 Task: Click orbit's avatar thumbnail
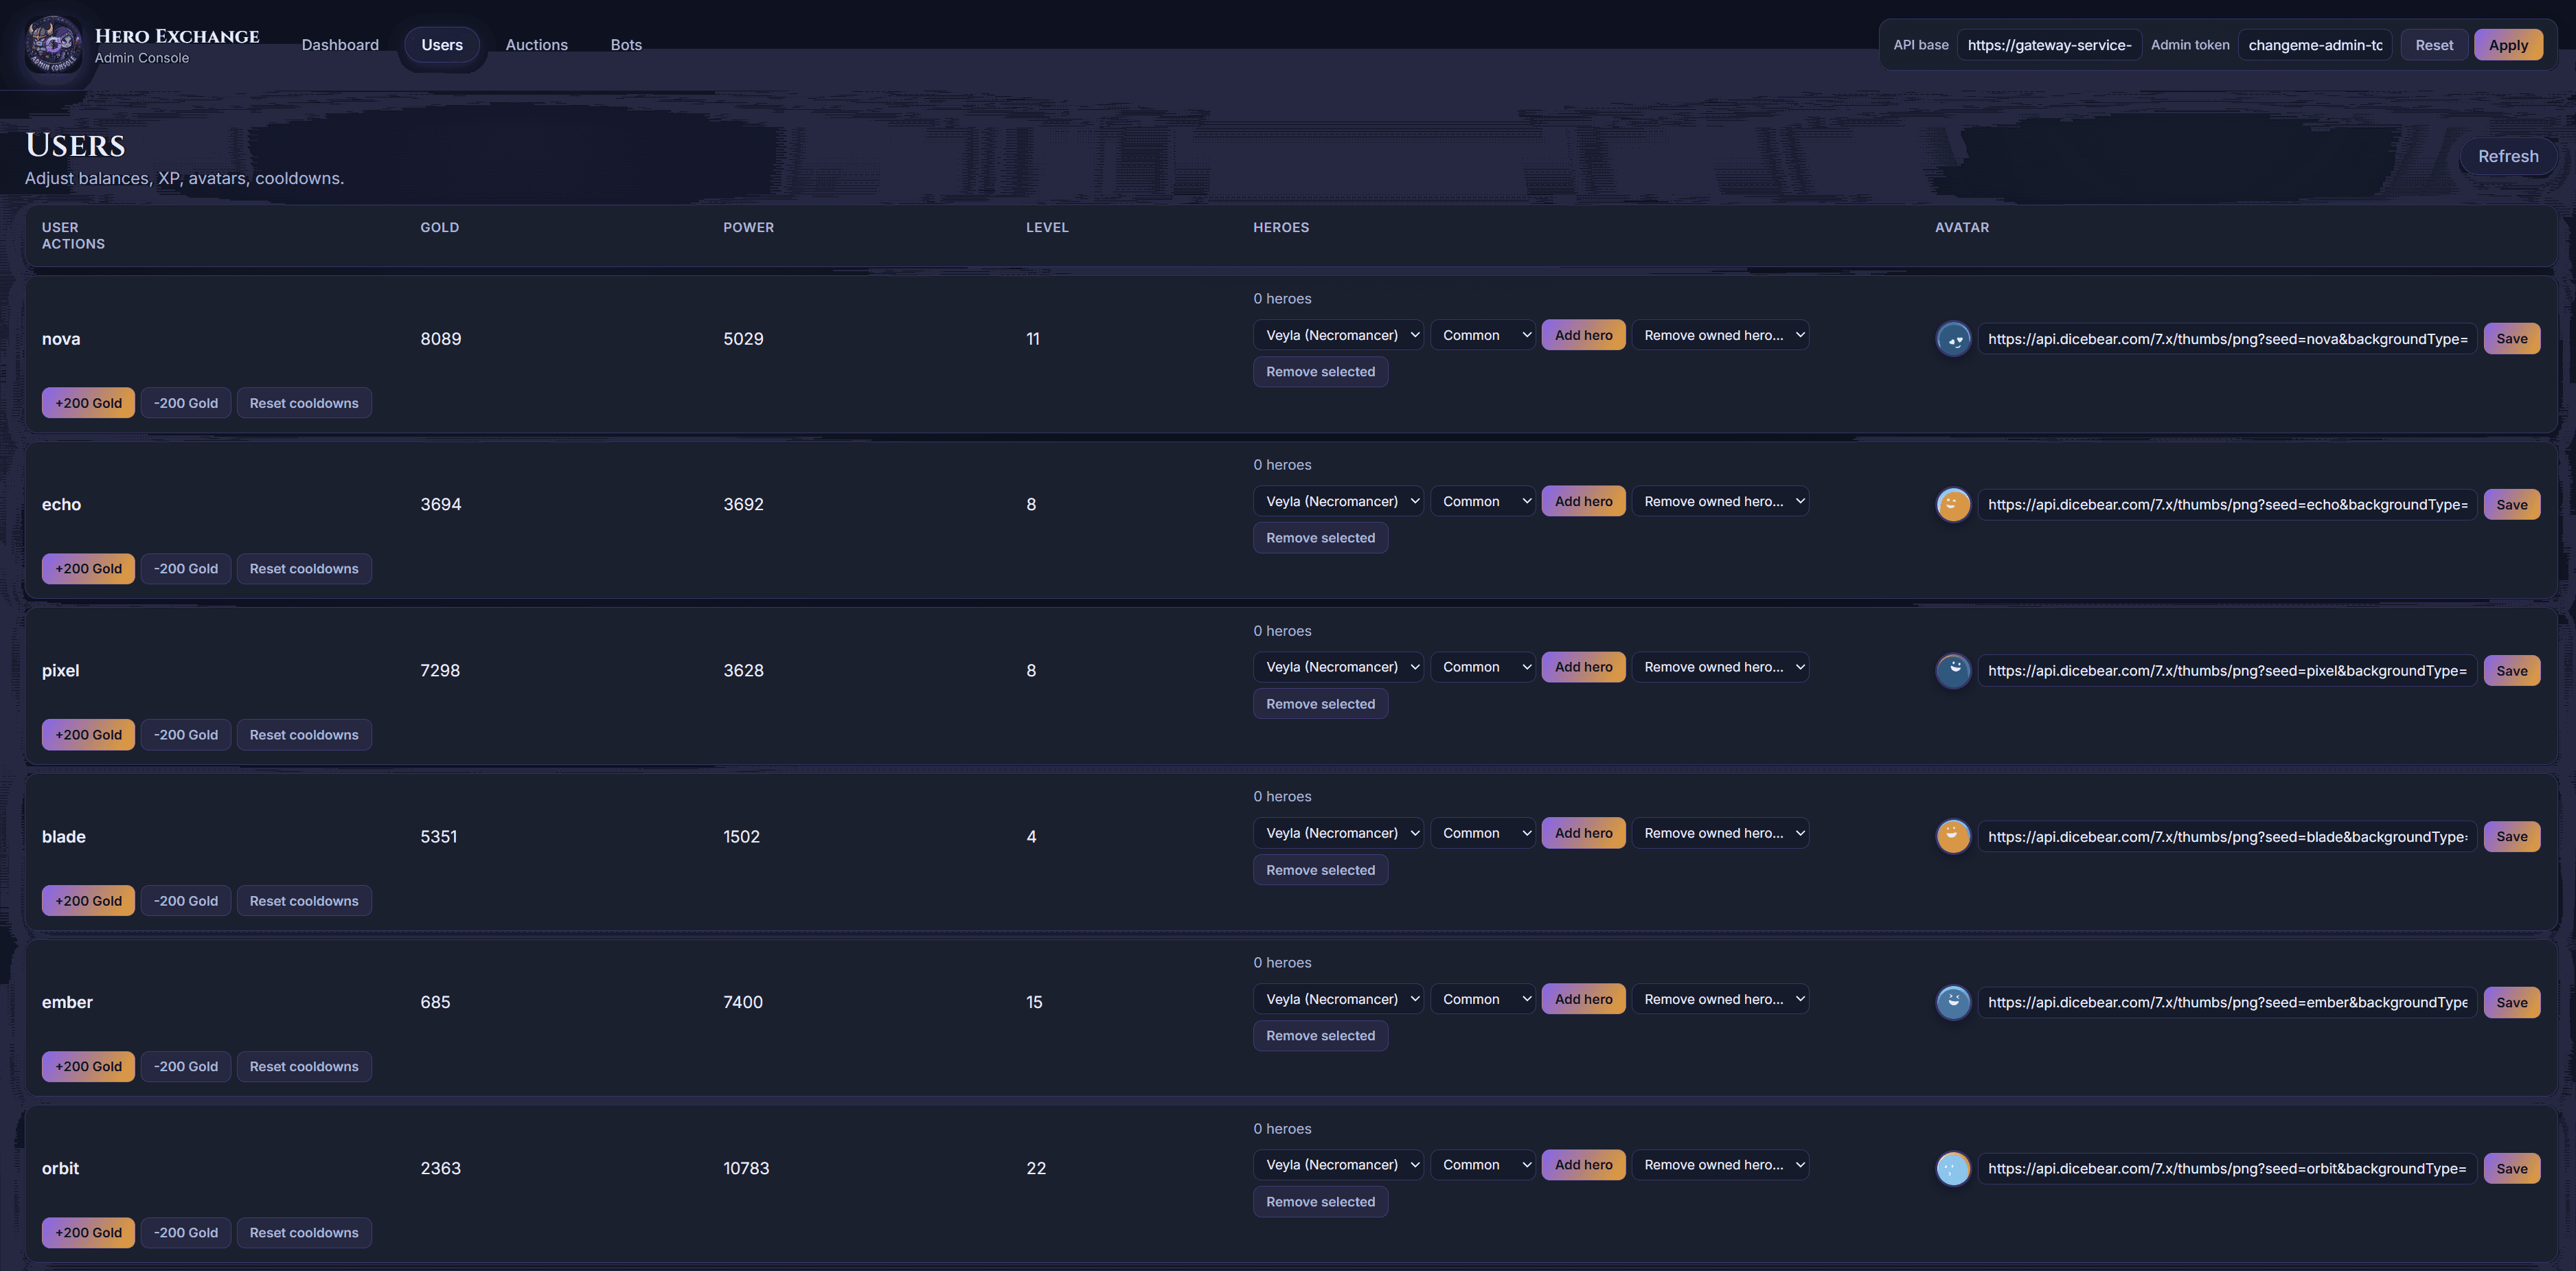click(x=1953, y=1168)
